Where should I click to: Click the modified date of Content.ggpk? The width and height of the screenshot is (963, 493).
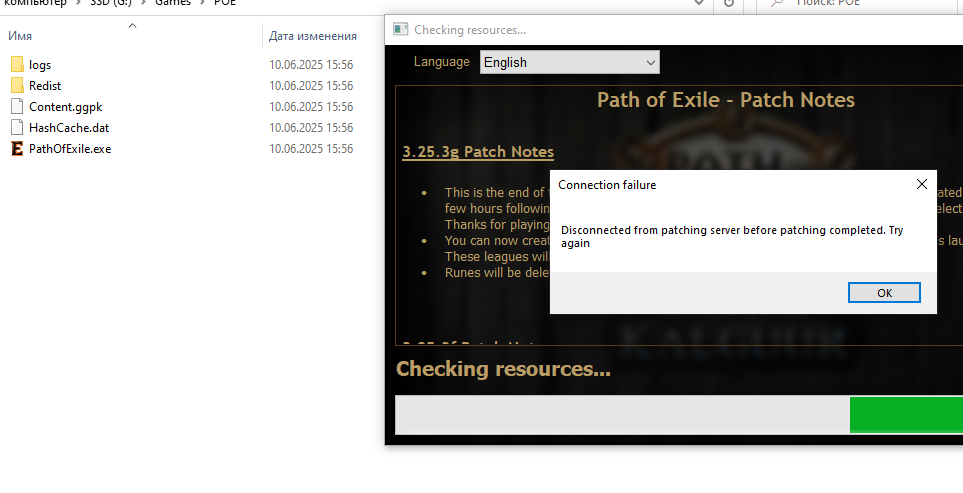[x=311, y=106]
